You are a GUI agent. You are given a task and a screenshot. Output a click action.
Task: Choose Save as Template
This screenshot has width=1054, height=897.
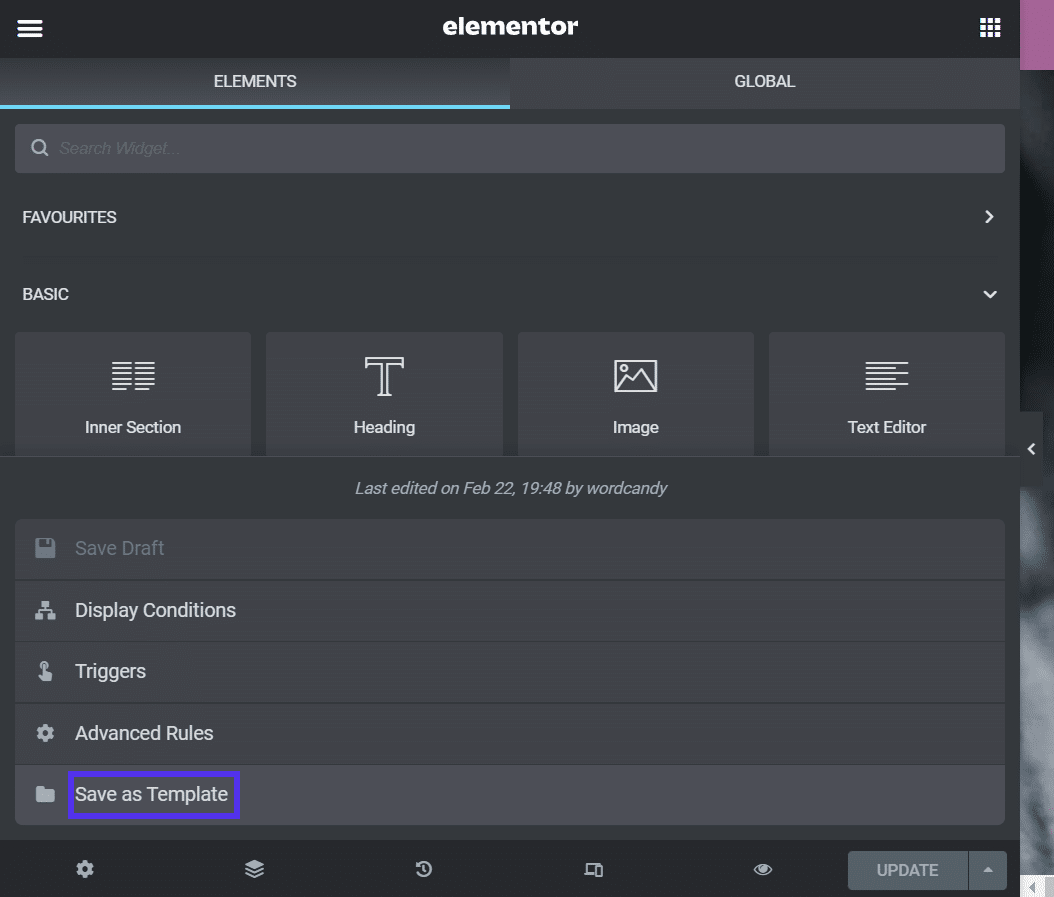pyautogui.click(x=150, y=794)
